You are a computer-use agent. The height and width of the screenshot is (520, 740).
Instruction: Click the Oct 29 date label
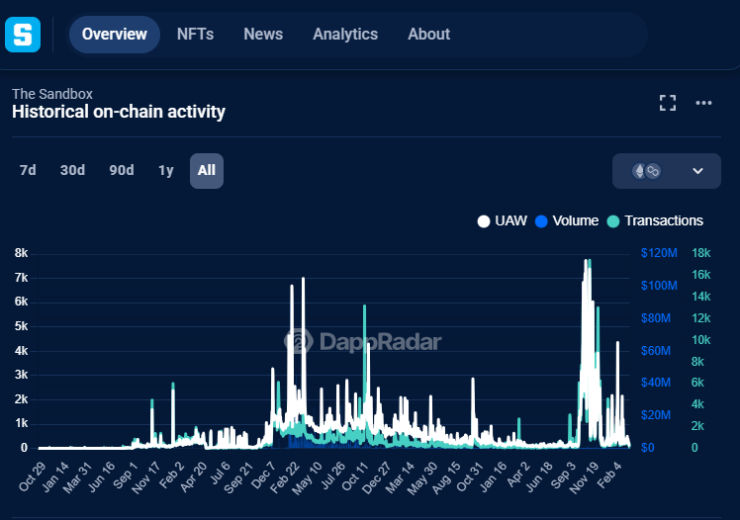[33, 476]
